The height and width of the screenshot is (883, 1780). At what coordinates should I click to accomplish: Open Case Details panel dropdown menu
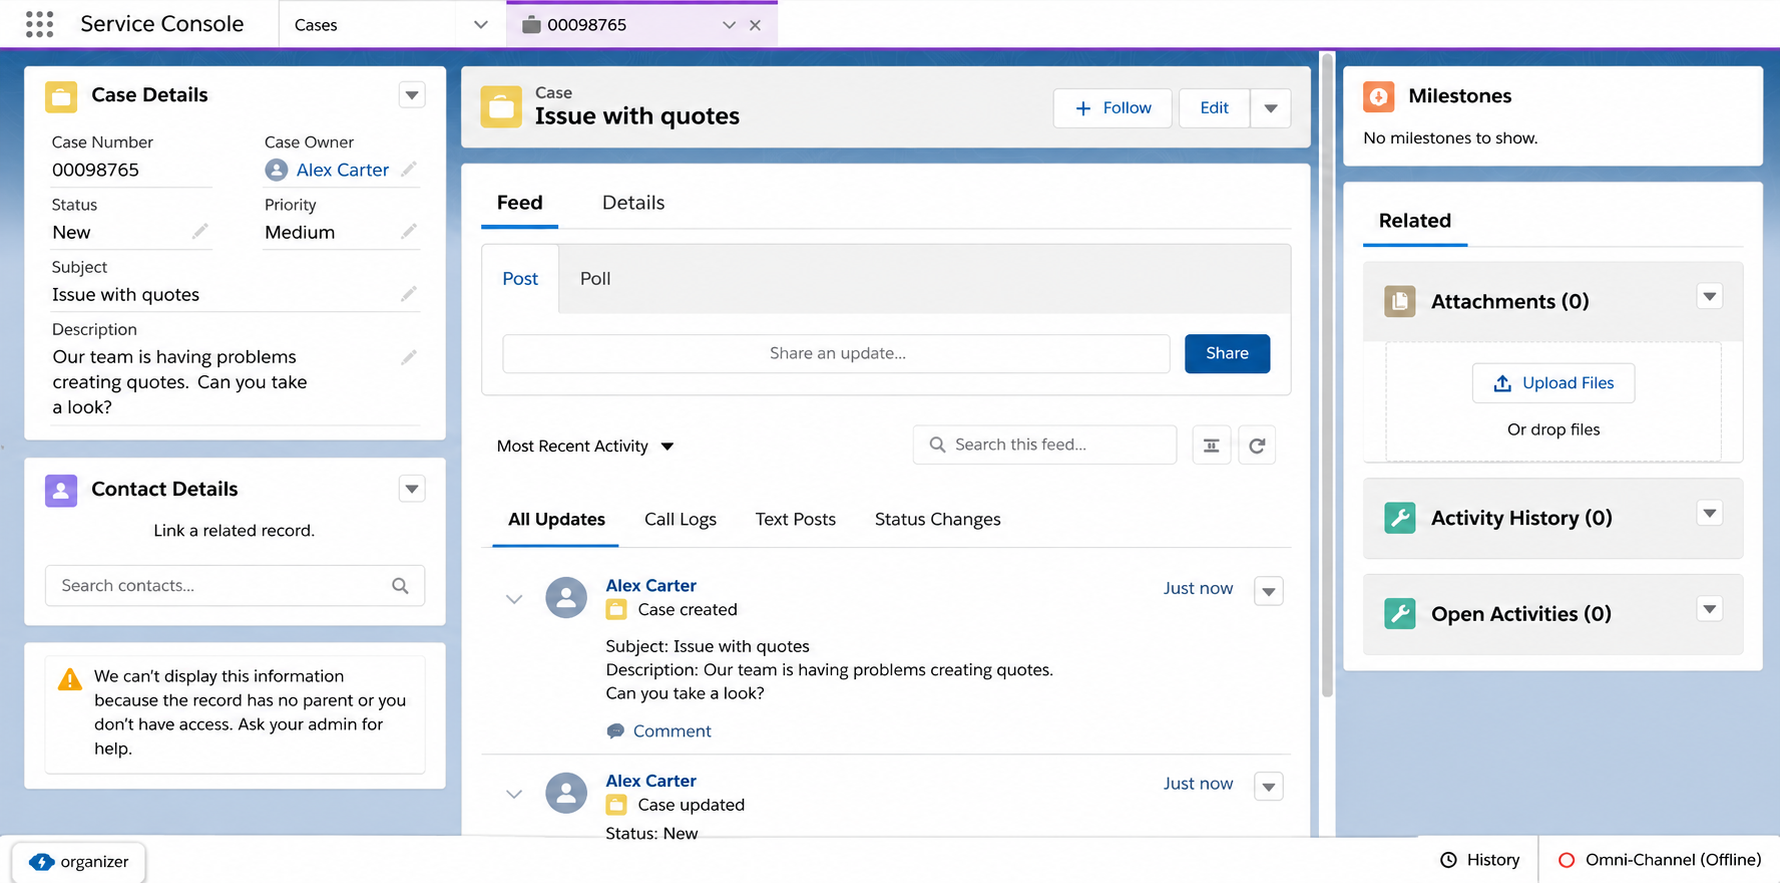point(412,95)
